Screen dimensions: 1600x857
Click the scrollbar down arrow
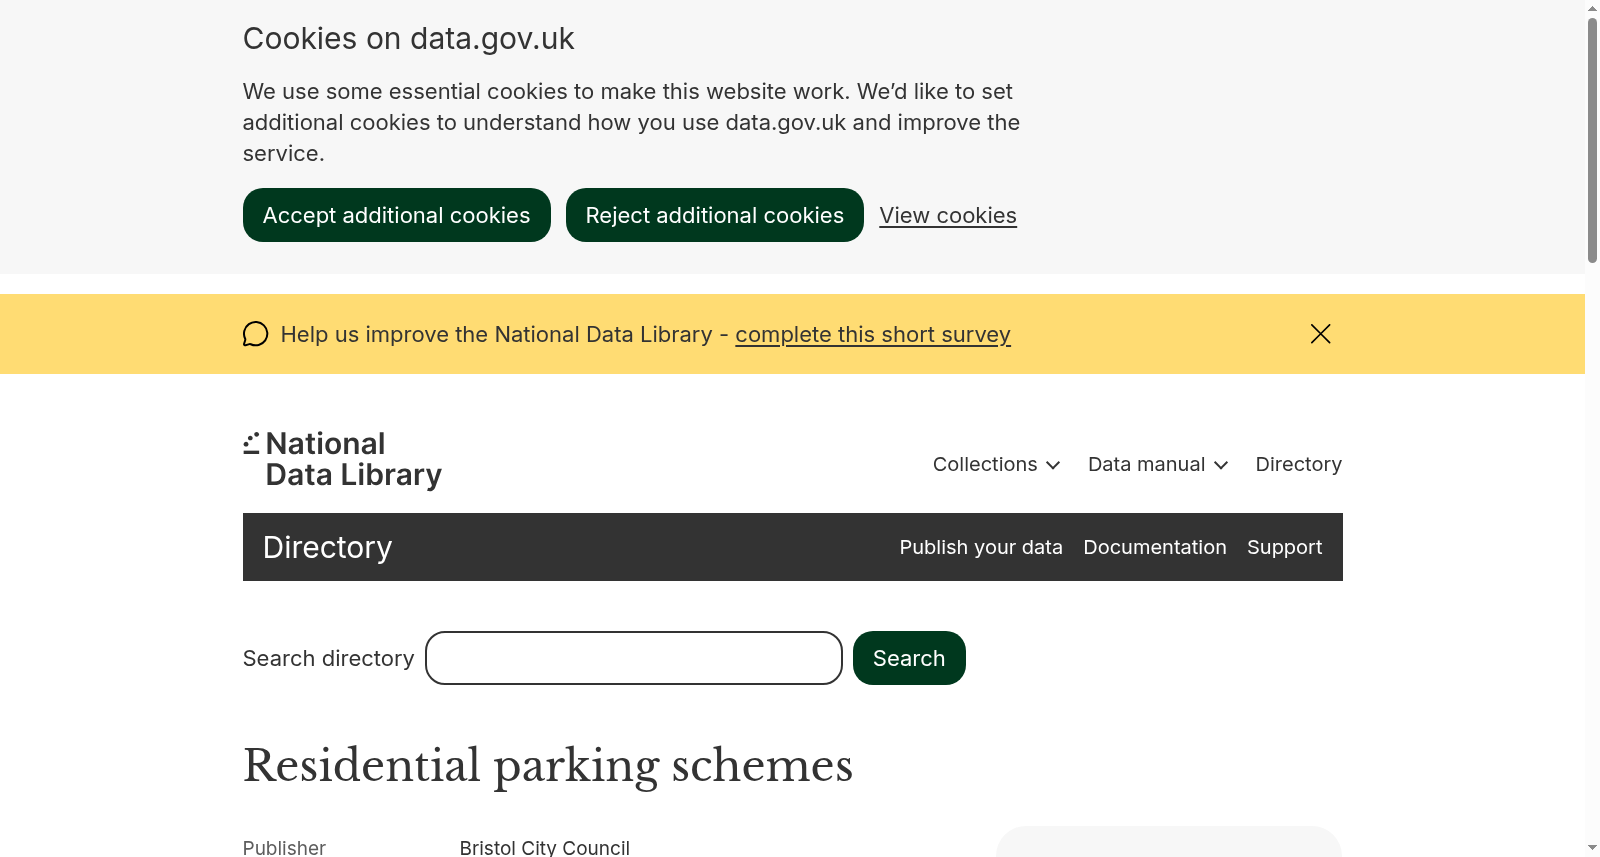click(1592, 848)
